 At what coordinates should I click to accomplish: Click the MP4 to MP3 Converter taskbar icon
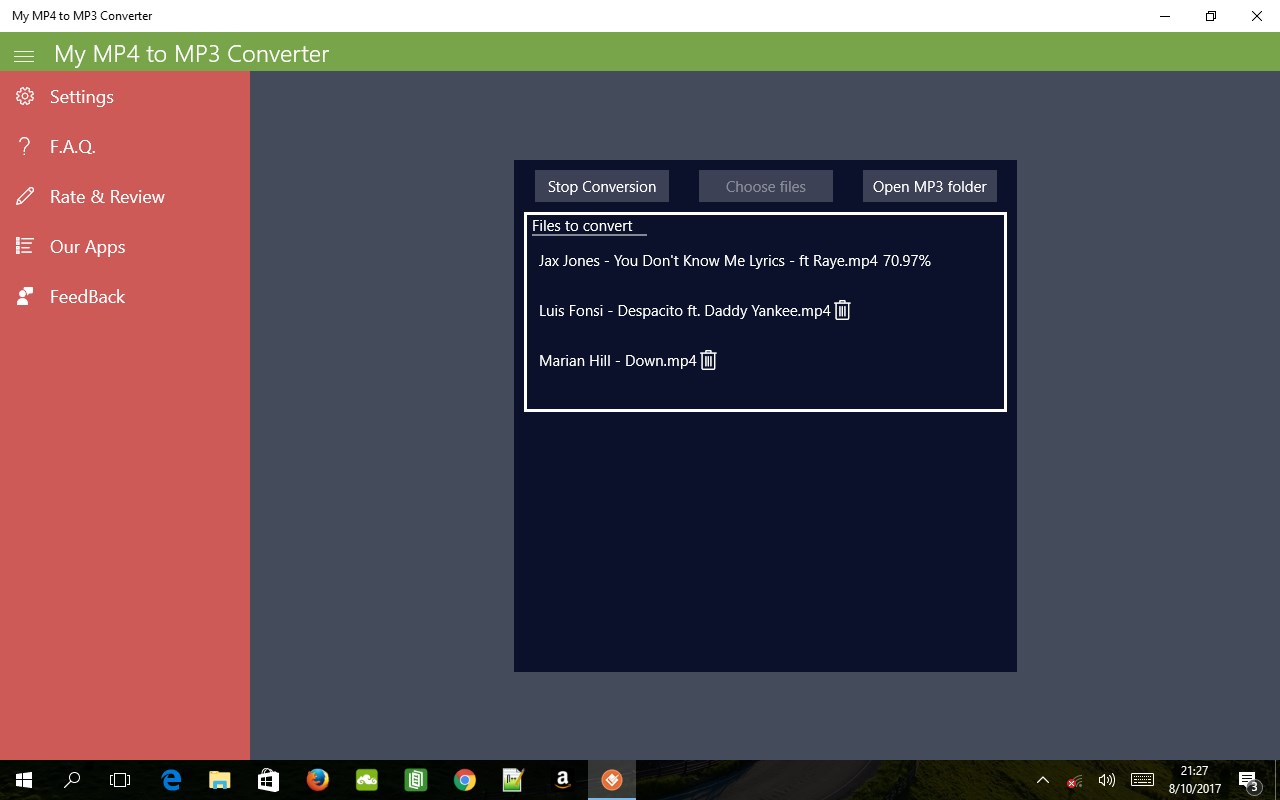(x=611, y=780)
